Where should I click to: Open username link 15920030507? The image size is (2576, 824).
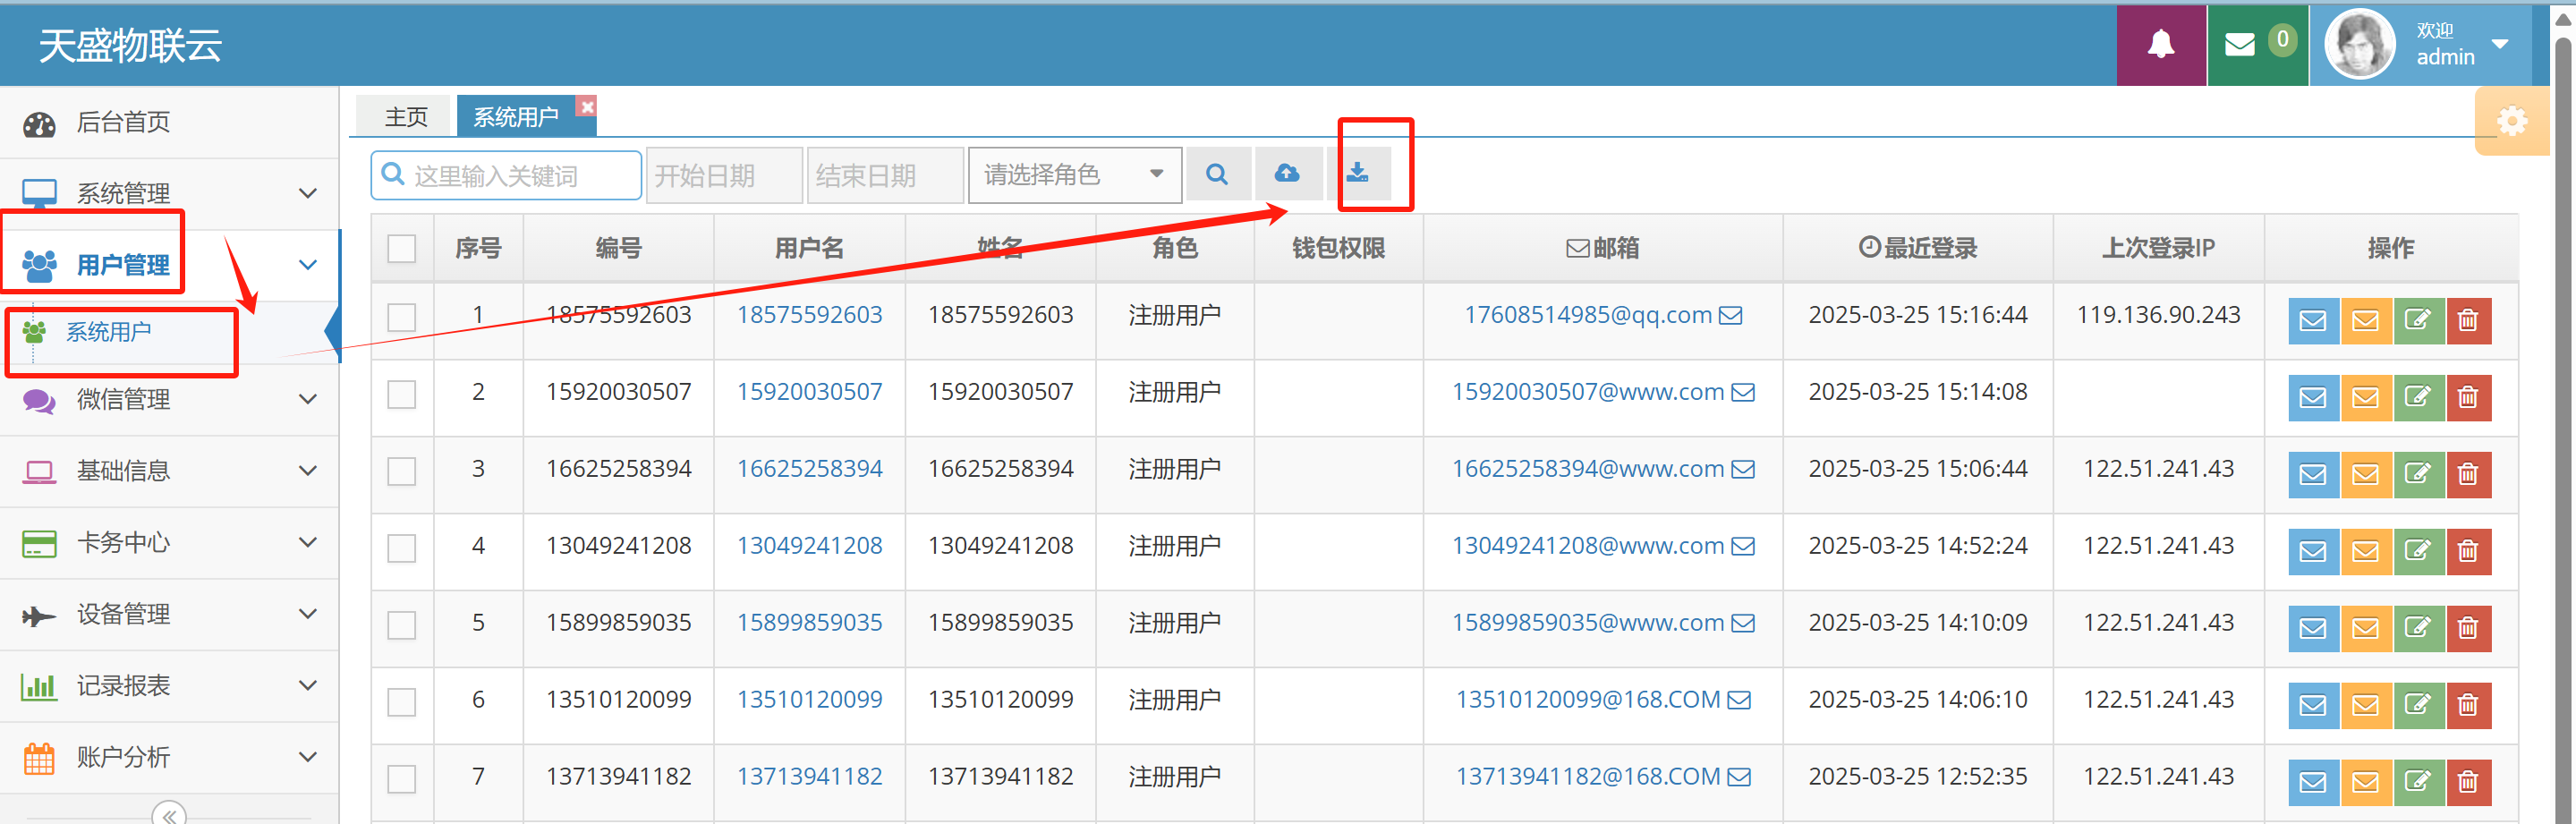[x=809, y=392]
